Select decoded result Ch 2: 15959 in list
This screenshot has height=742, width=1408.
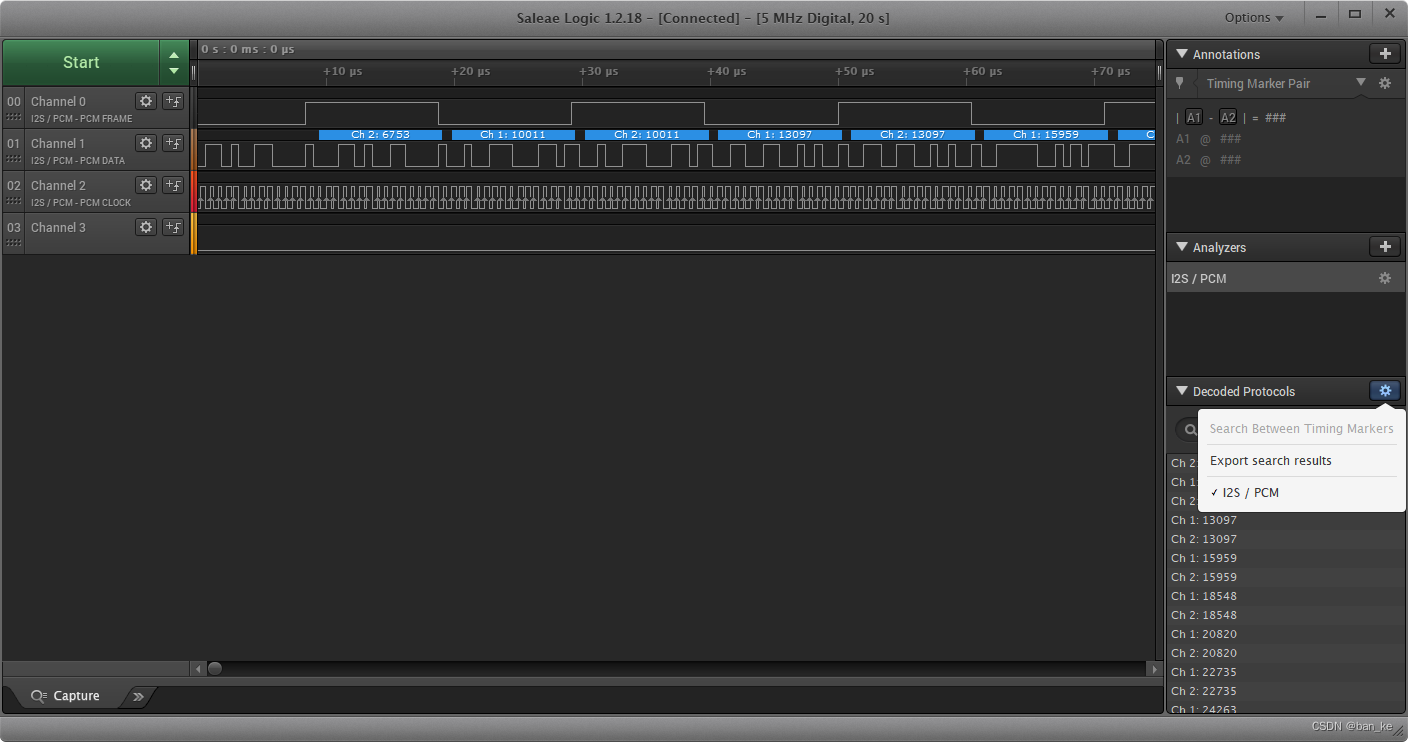tap(1285, 577)
